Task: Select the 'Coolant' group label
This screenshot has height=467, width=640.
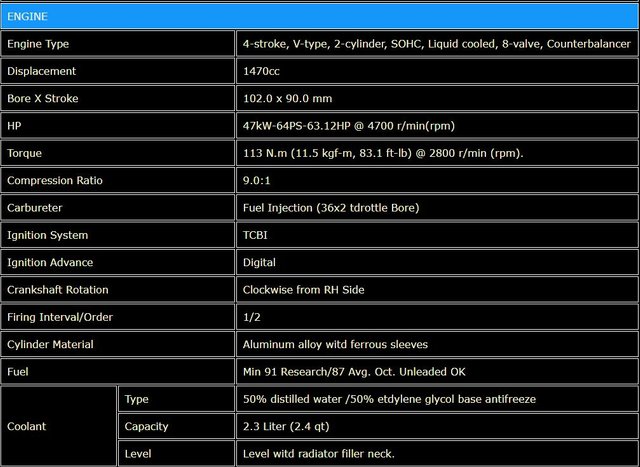Action: [x=27, y=426]
